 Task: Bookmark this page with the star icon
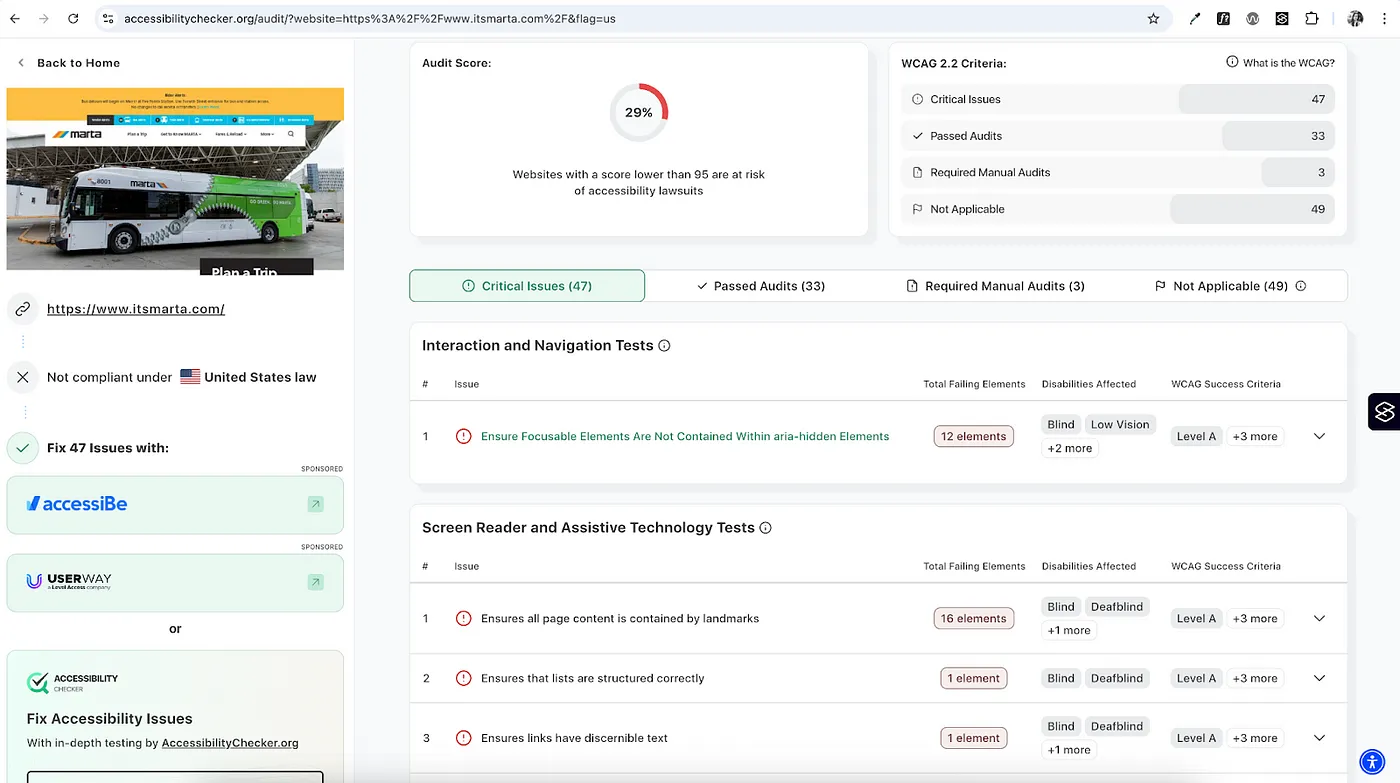coord(1153,18)
